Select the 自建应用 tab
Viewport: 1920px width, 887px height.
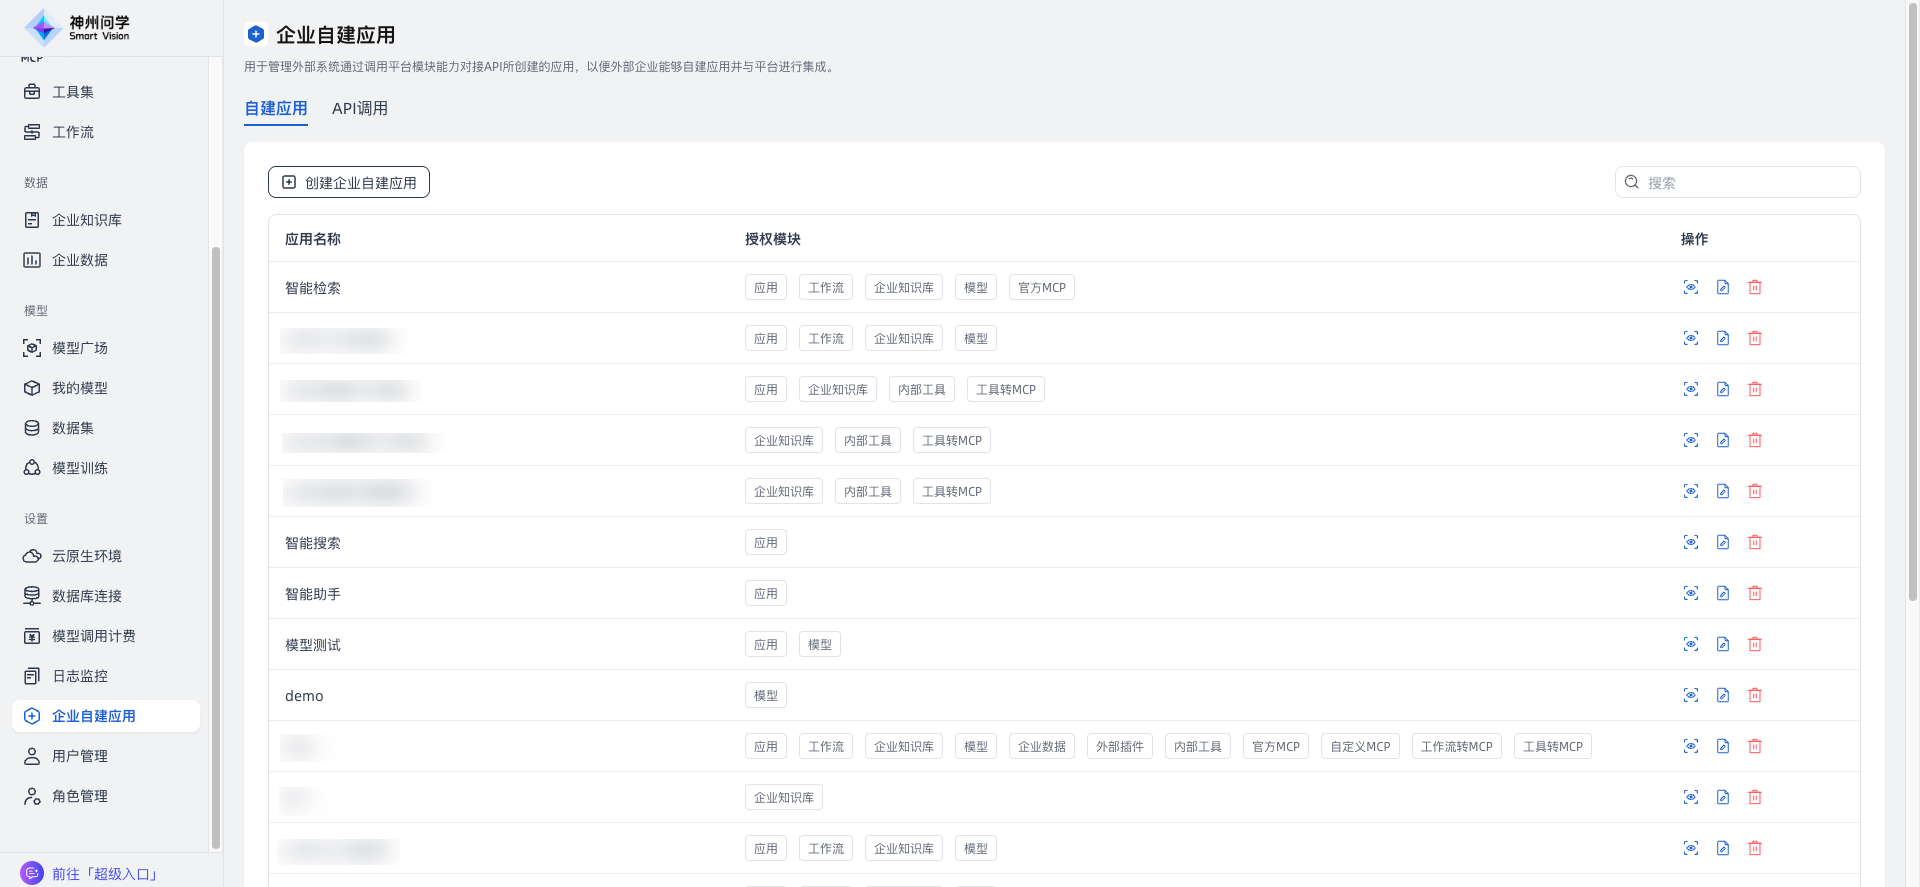276,109
